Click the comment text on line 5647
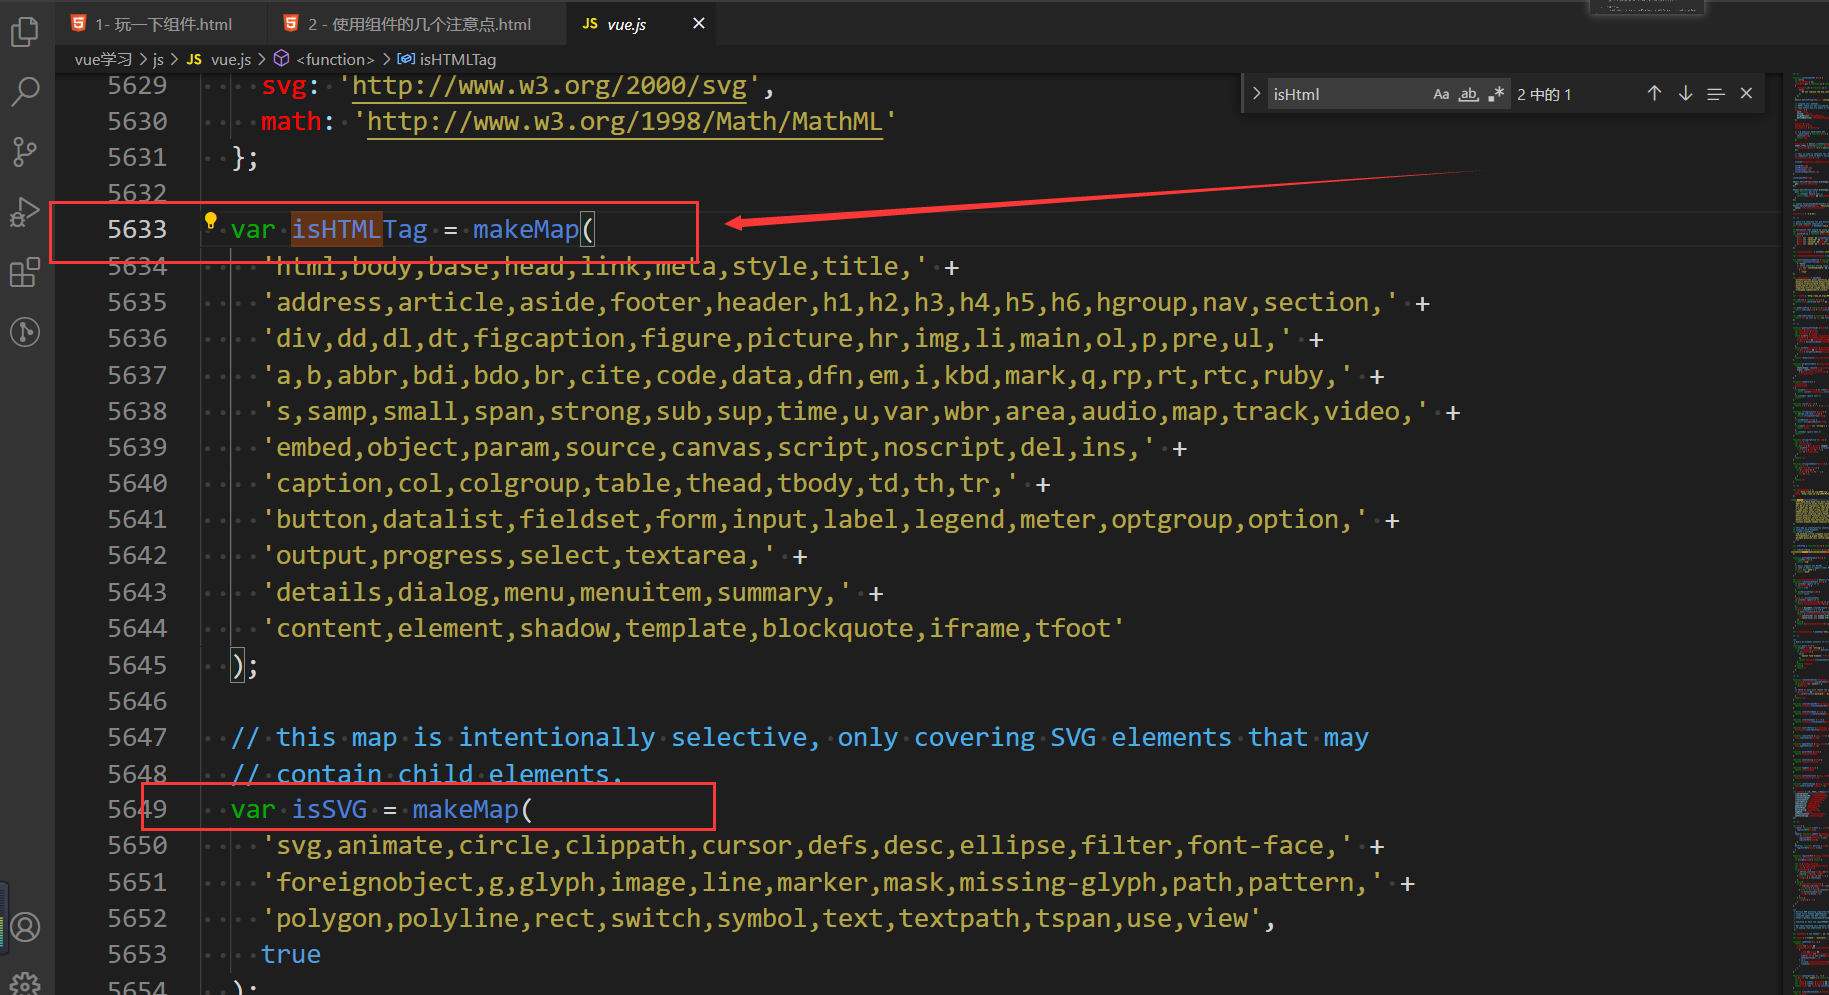The height and width of the screenshot is (995, 1829). 800,737
